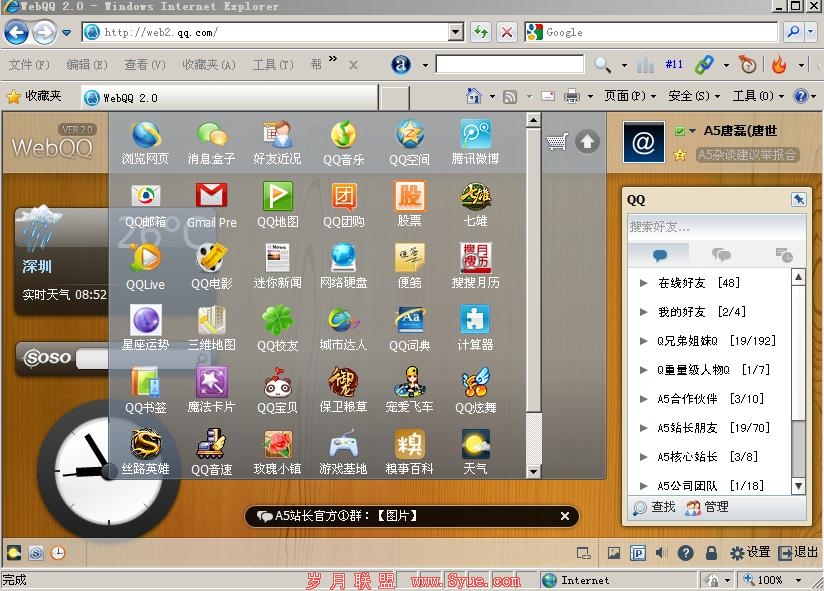
Task: Expand the A5站长朋友 [19/70] group
Action: click(x=643, y=428)
